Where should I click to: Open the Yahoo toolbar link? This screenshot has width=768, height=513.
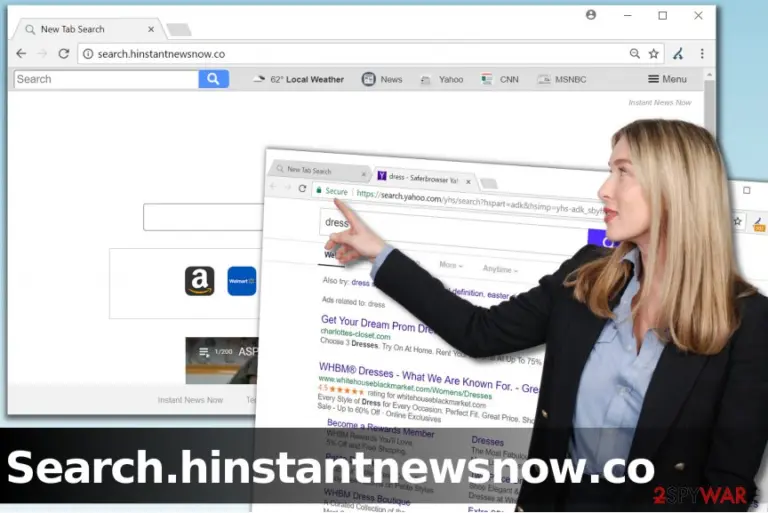pyautogui.click(x=441, y=79)
